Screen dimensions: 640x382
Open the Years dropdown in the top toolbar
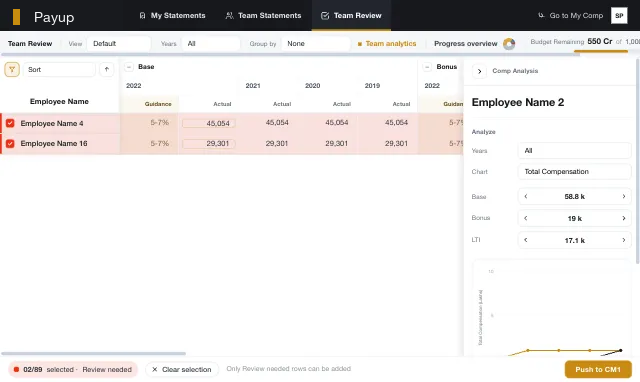pos(211,44)
